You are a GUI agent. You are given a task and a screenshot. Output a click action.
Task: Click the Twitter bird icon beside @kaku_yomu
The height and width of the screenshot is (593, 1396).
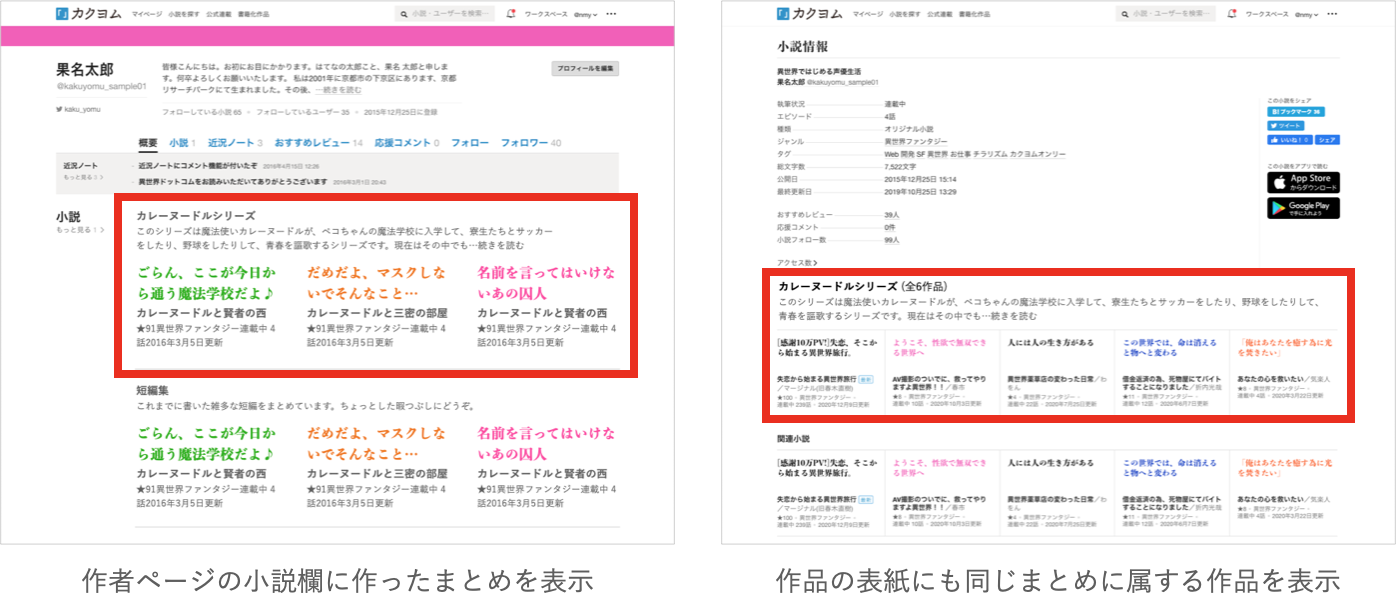(58, 110)
